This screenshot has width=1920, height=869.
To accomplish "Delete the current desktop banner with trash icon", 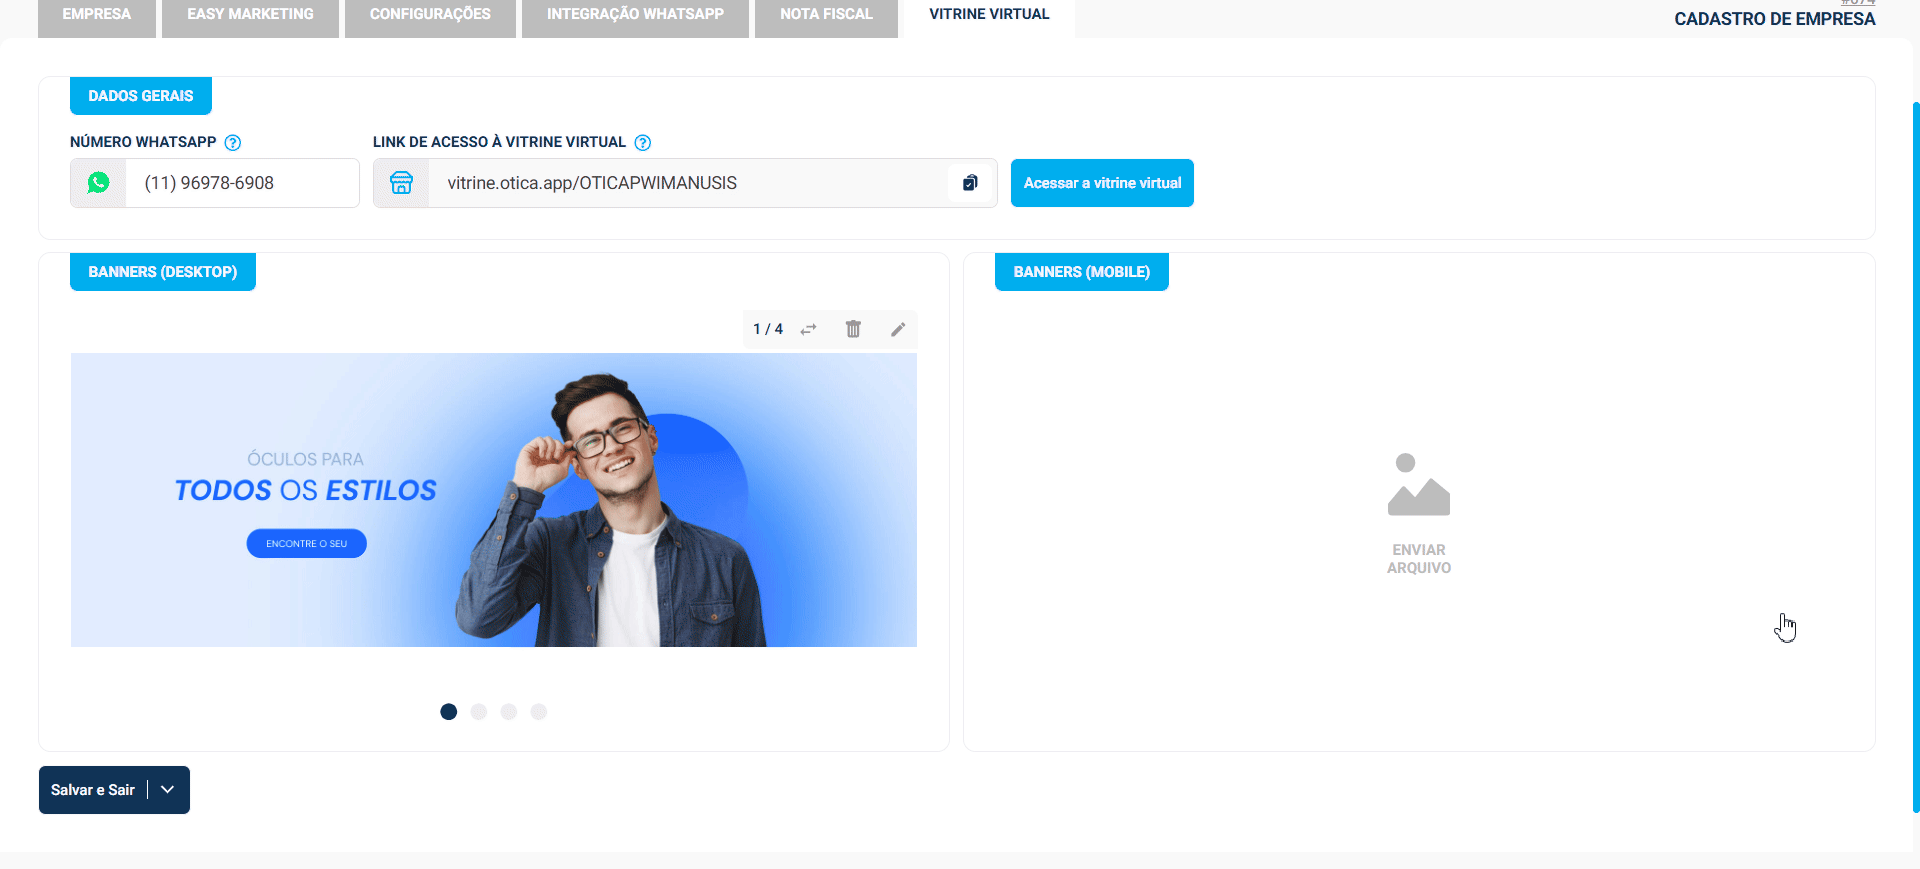I will (853, 329).
